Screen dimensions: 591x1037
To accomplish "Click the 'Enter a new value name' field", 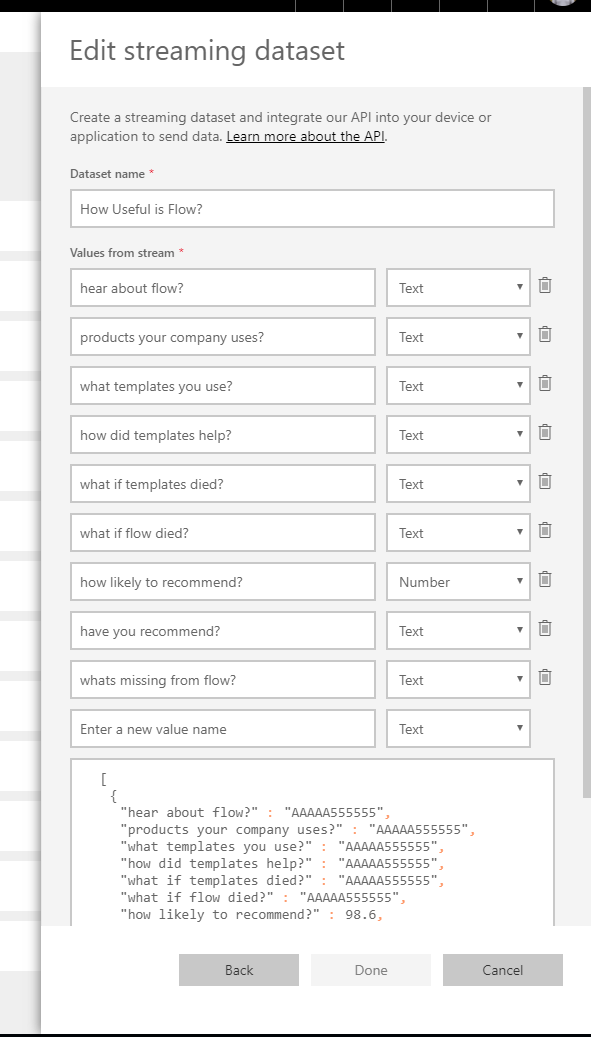I will coord(223,728).
